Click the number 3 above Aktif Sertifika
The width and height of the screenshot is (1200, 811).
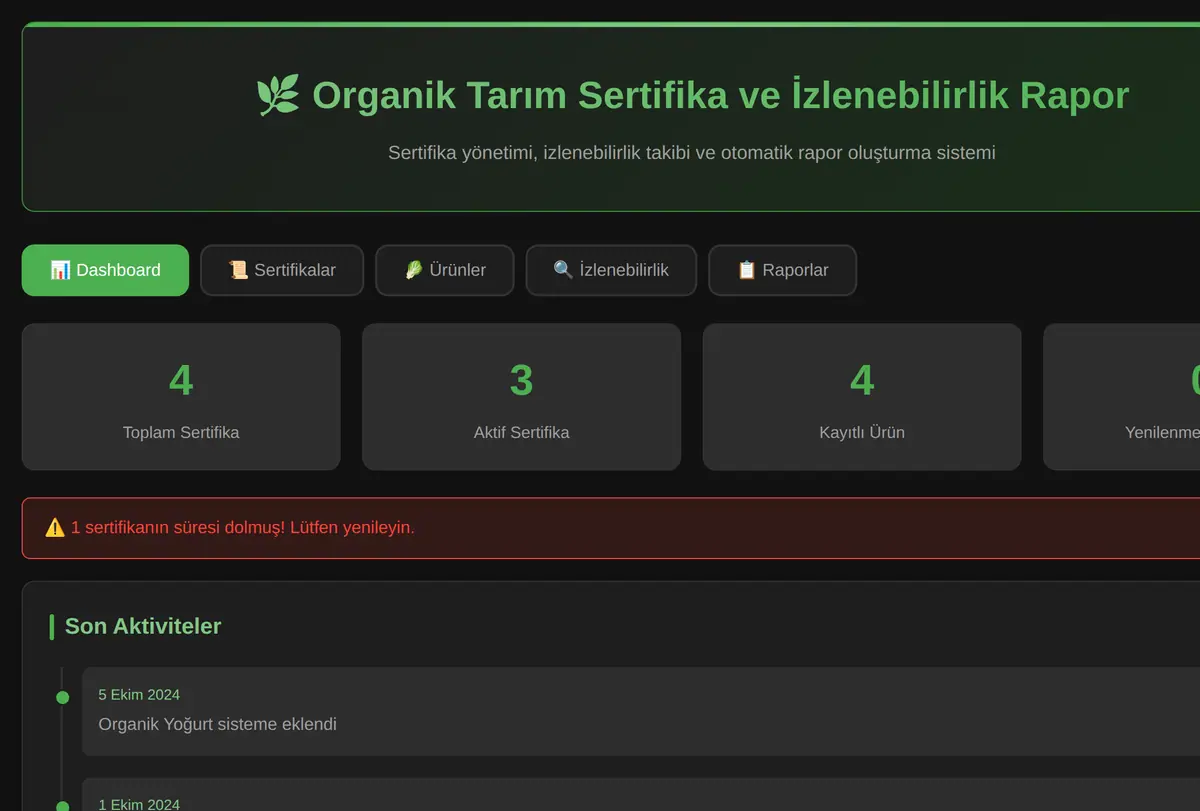coord(521,380)
